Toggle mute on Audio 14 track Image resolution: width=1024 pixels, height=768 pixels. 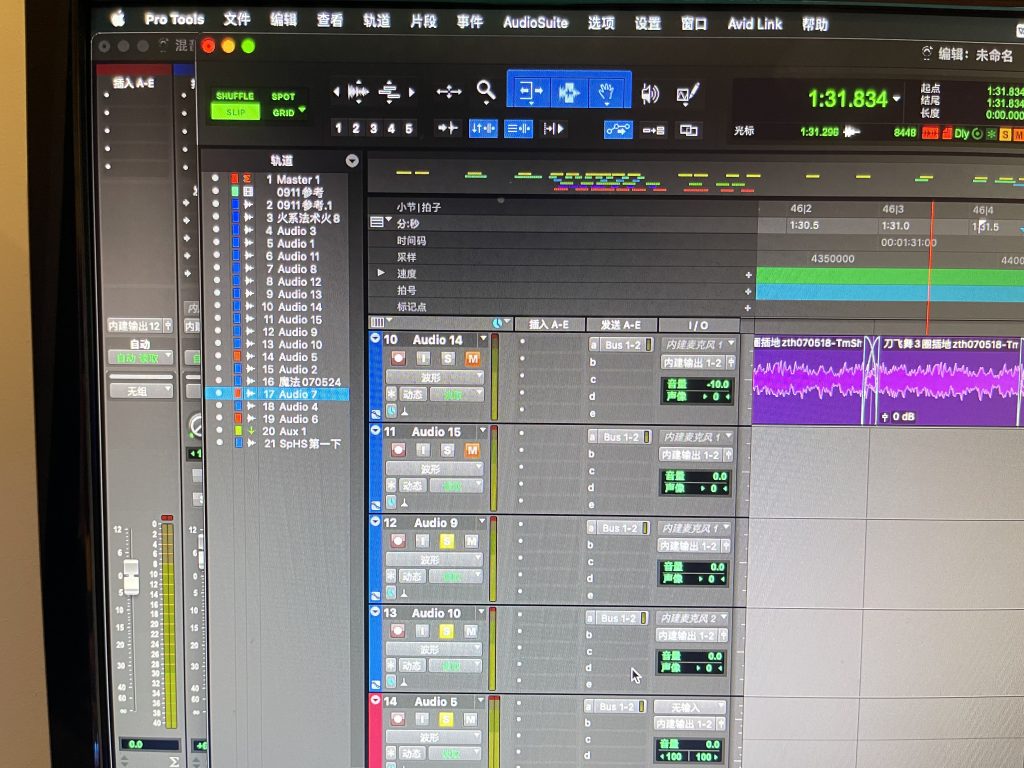[472, 359]
